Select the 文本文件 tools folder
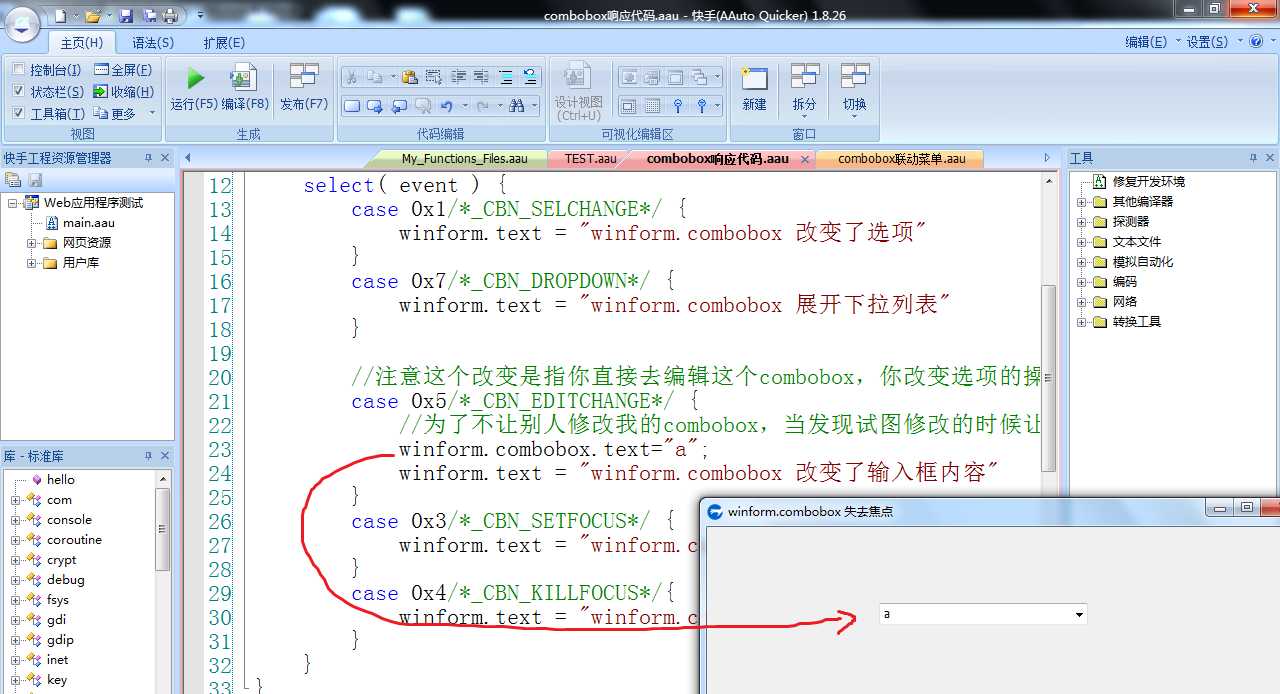1280x694 pixels. click(x=1137, y=242)
